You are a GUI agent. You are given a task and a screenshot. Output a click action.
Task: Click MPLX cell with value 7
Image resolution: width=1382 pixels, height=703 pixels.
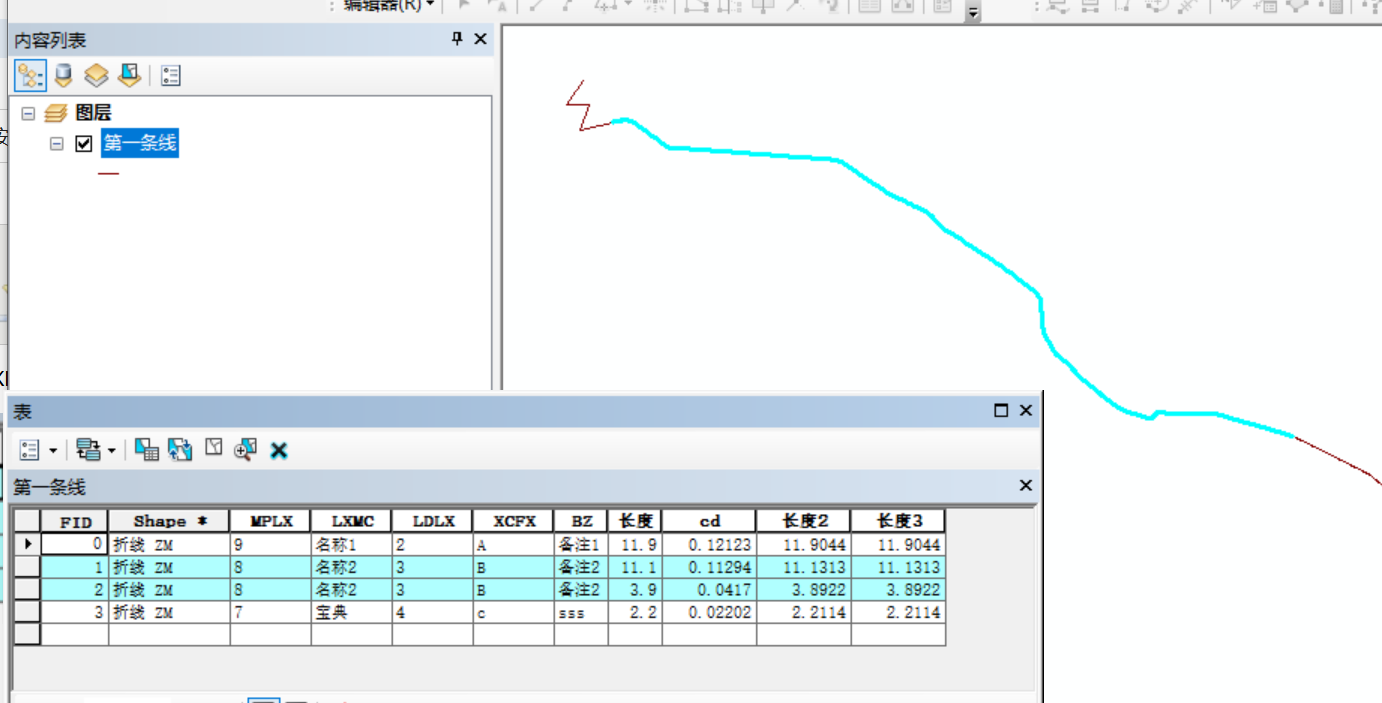tap(270, 611)
